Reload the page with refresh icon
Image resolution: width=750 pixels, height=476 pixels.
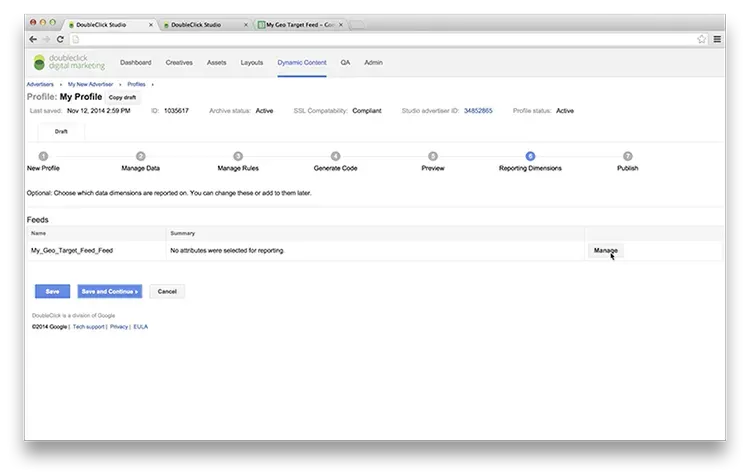pos(60,39)
